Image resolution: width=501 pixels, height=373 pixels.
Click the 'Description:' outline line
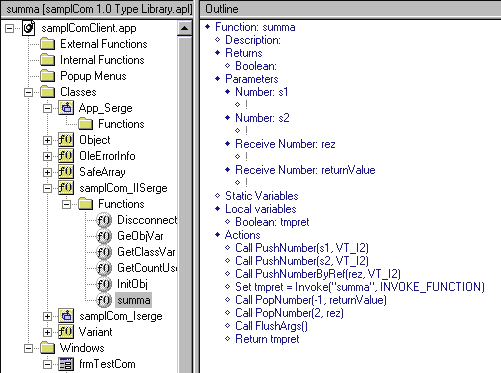point(253,40)
